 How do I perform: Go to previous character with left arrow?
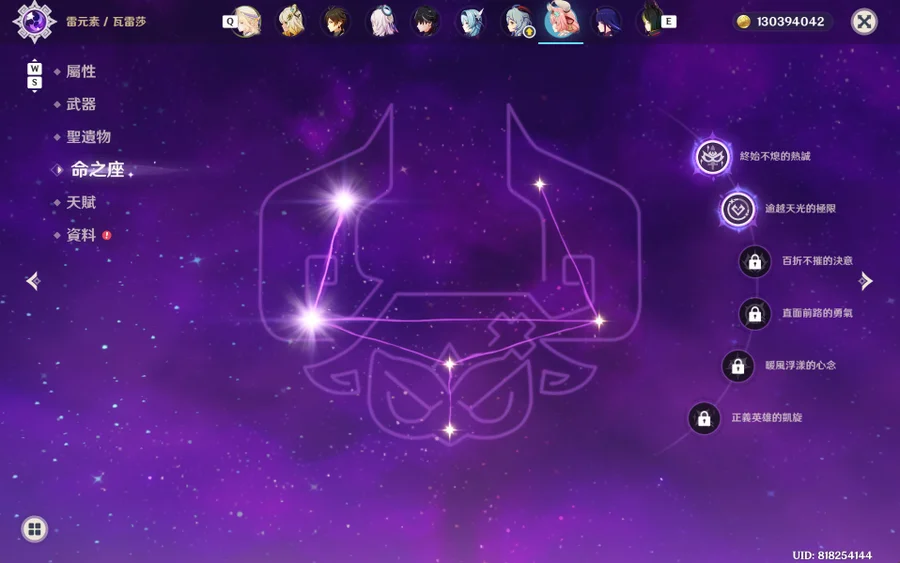[33, 281]
